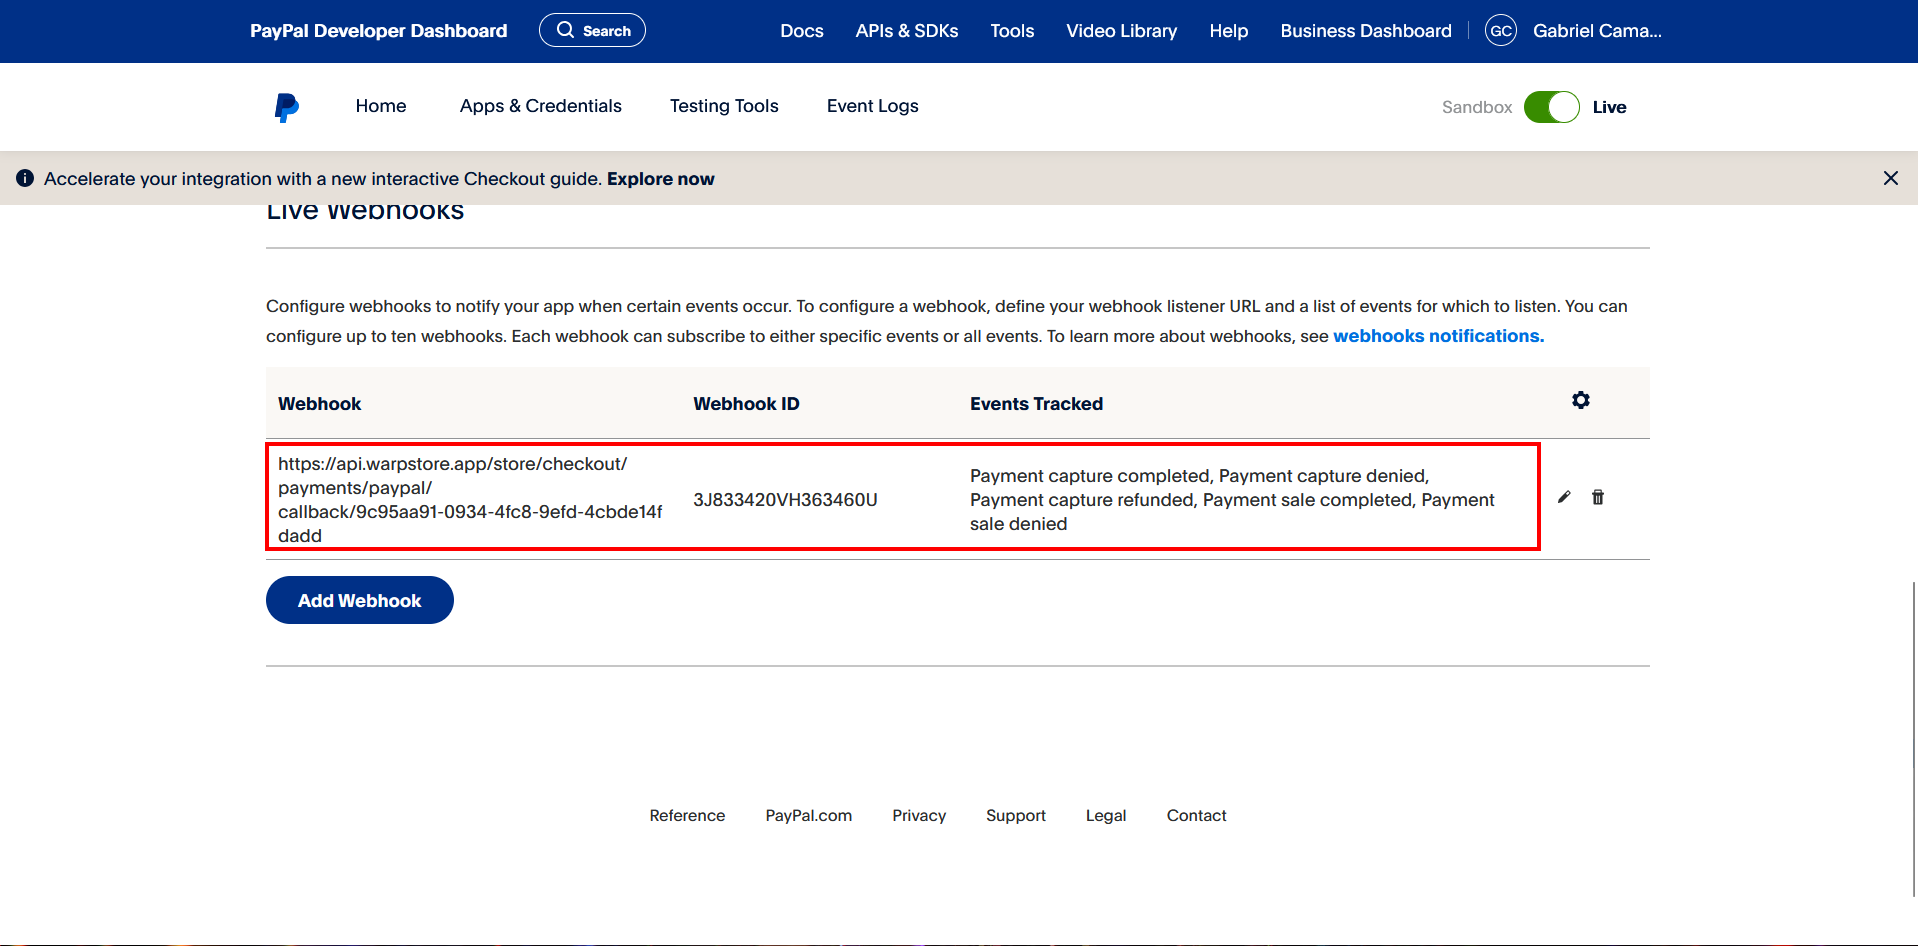Click the Explore now link

pos(661,179)
